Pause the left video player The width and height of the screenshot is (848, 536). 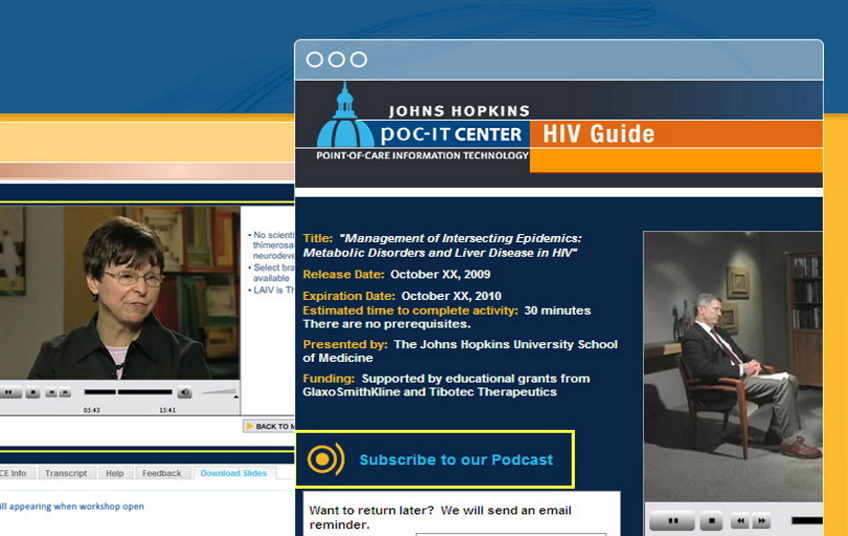point(9,393)
